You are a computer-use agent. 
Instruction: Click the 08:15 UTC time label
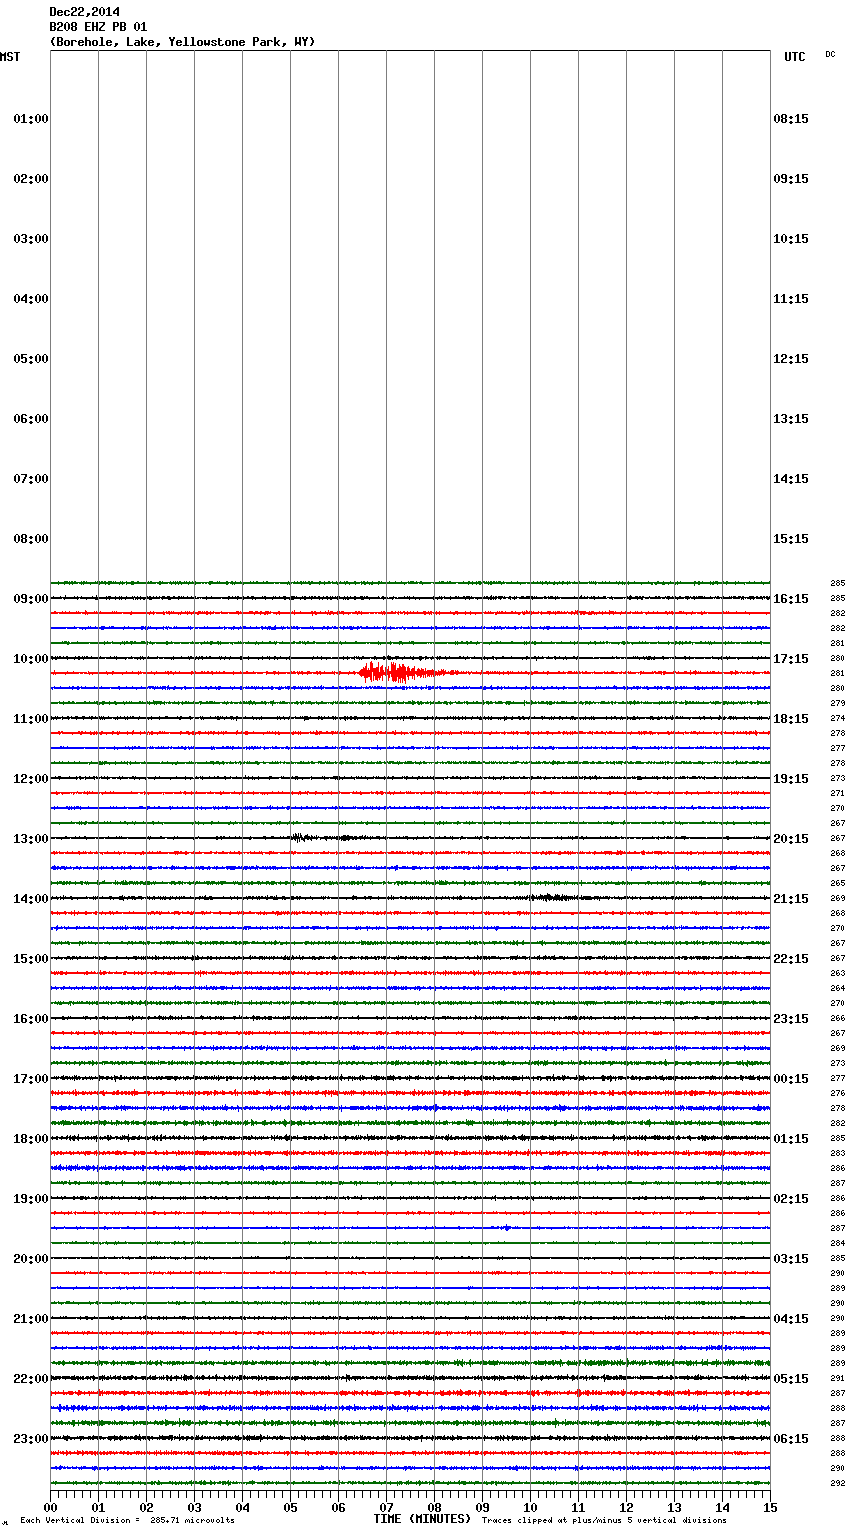791,119
